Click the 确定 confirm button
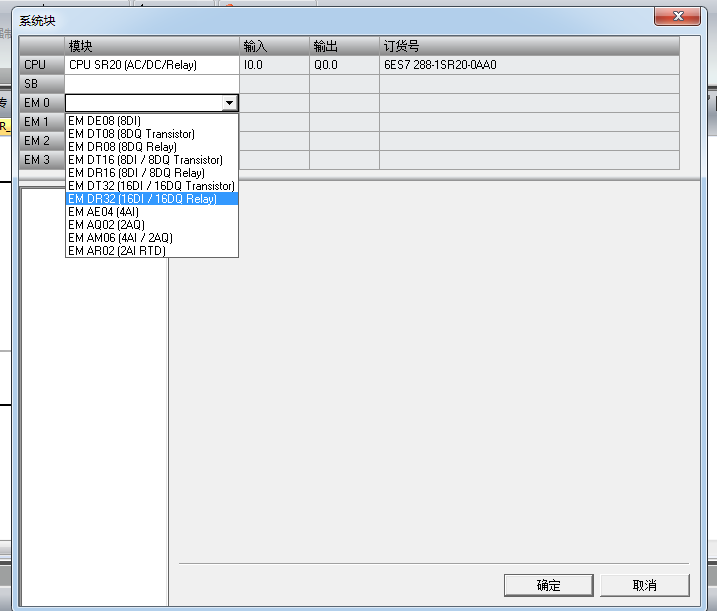 (x=548, y=585)
